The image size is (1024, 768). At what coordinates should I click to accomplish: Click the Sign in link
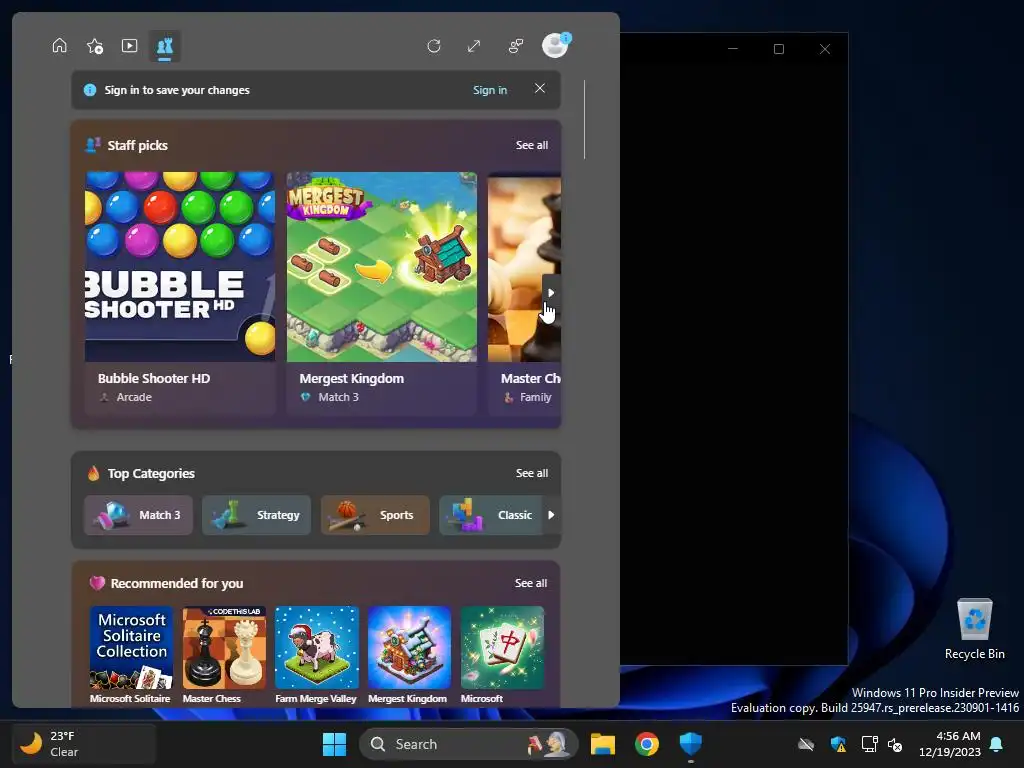point(490,90)
